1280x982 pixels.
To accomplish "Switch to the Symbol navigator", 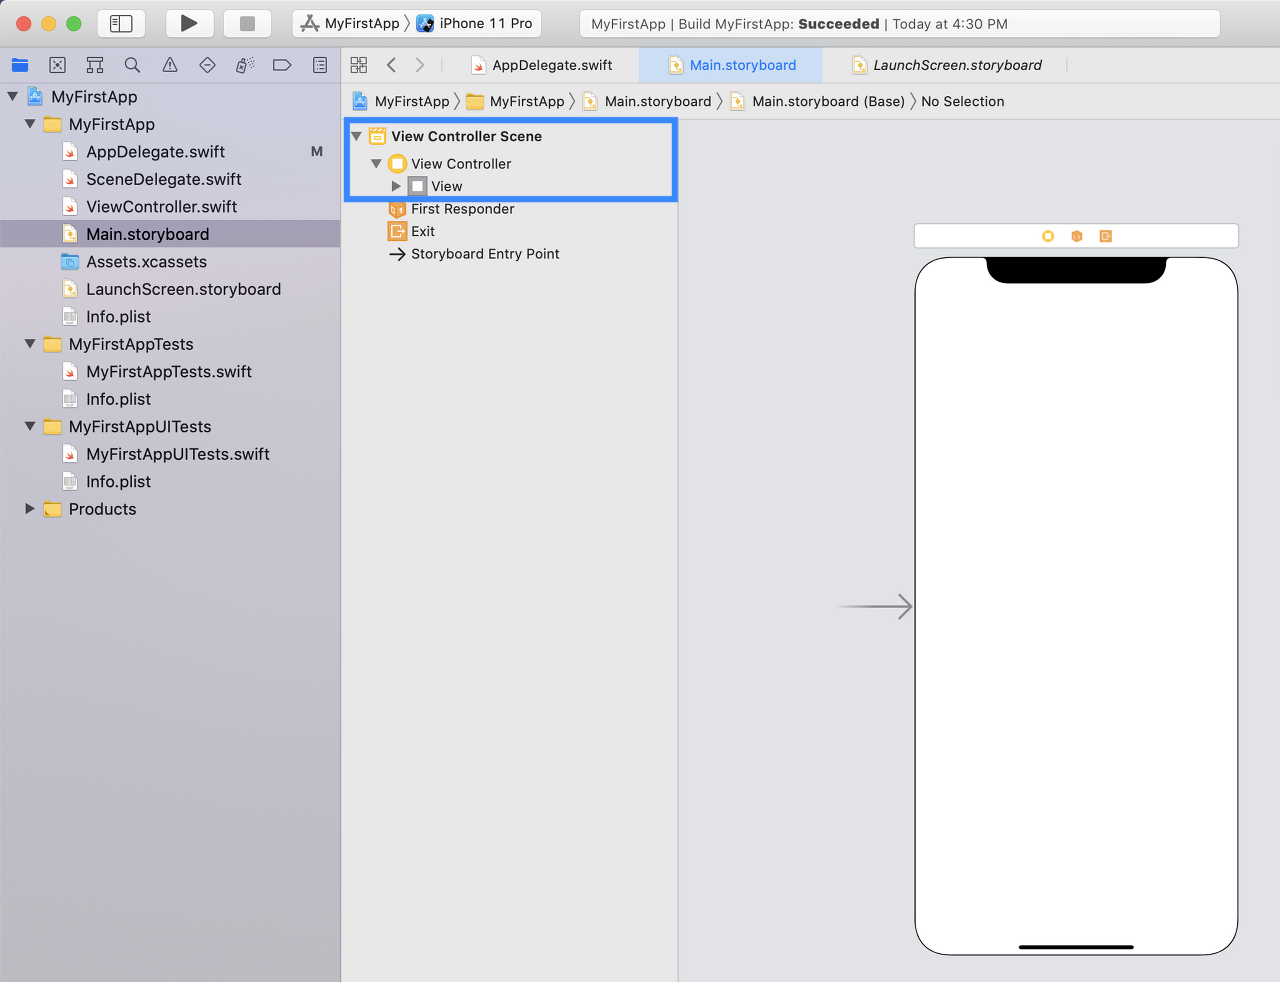I will point(95,65).
